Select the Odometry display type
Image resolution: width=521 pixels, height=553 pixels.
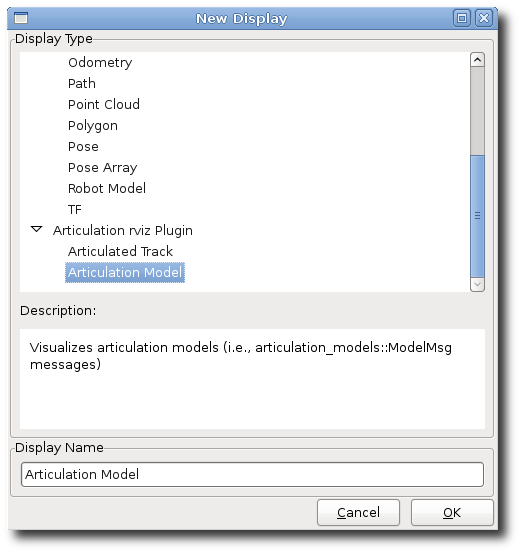click(100, 62)
